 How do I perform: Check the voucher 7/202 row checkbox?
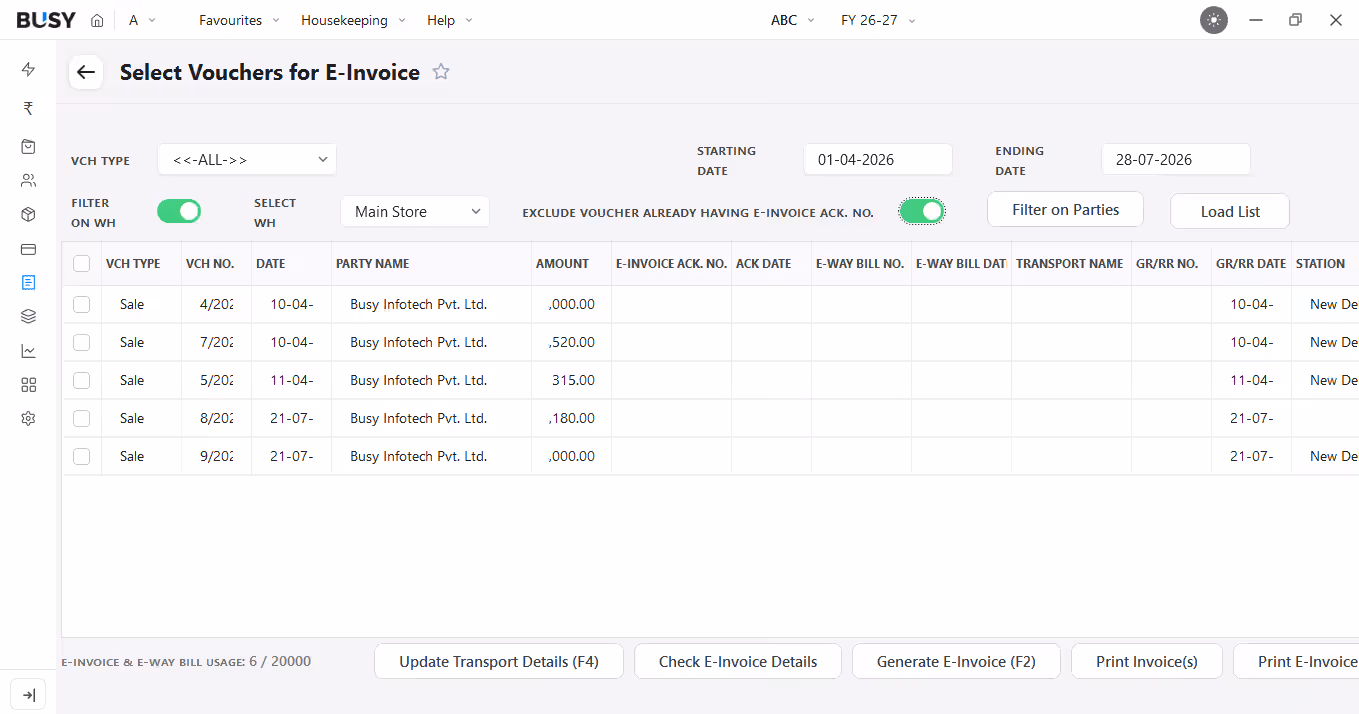coord(82,342)
